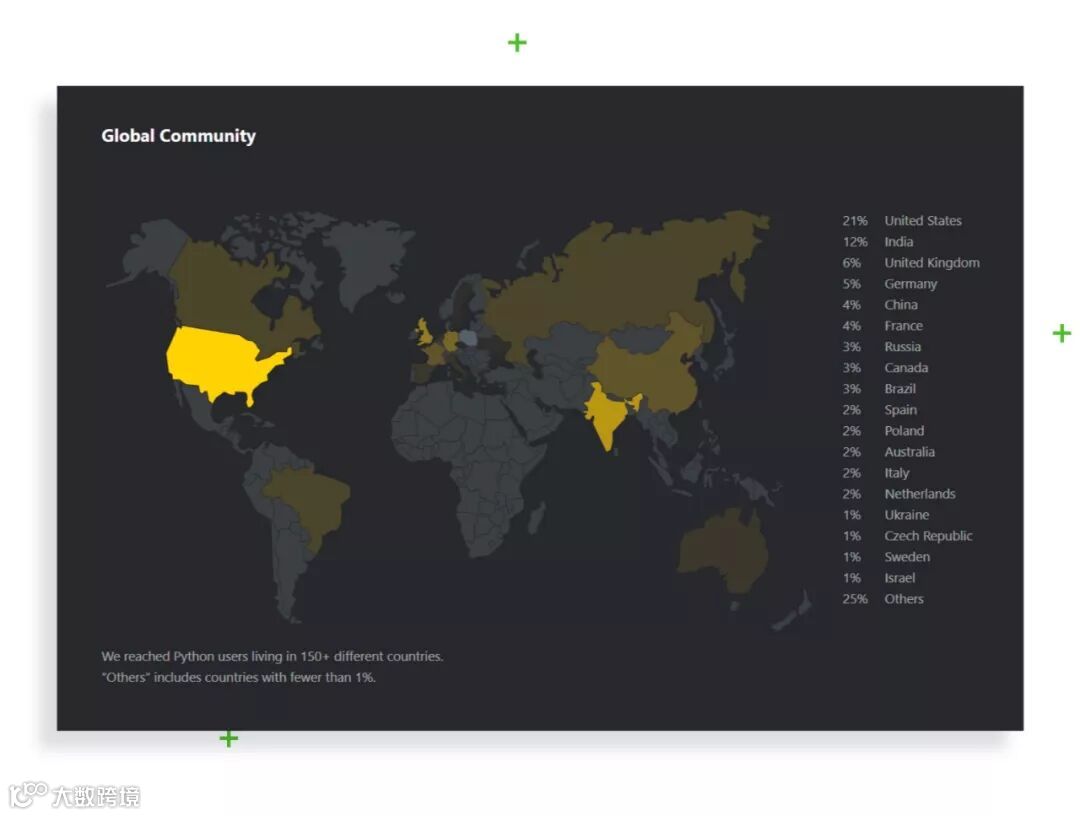
Task: Select the "United Kingdom" legend entry
Action: (931, 262)
